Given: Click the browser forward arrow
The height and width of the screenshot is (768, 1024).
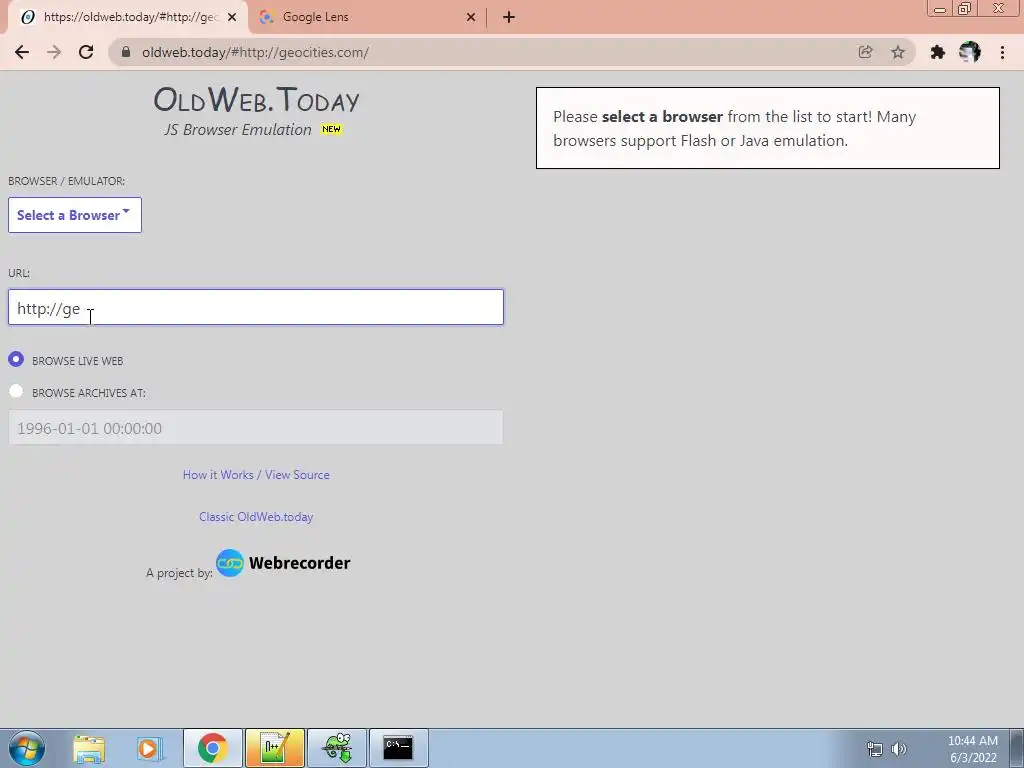Looking at the screenshot, I should point(54,52).
